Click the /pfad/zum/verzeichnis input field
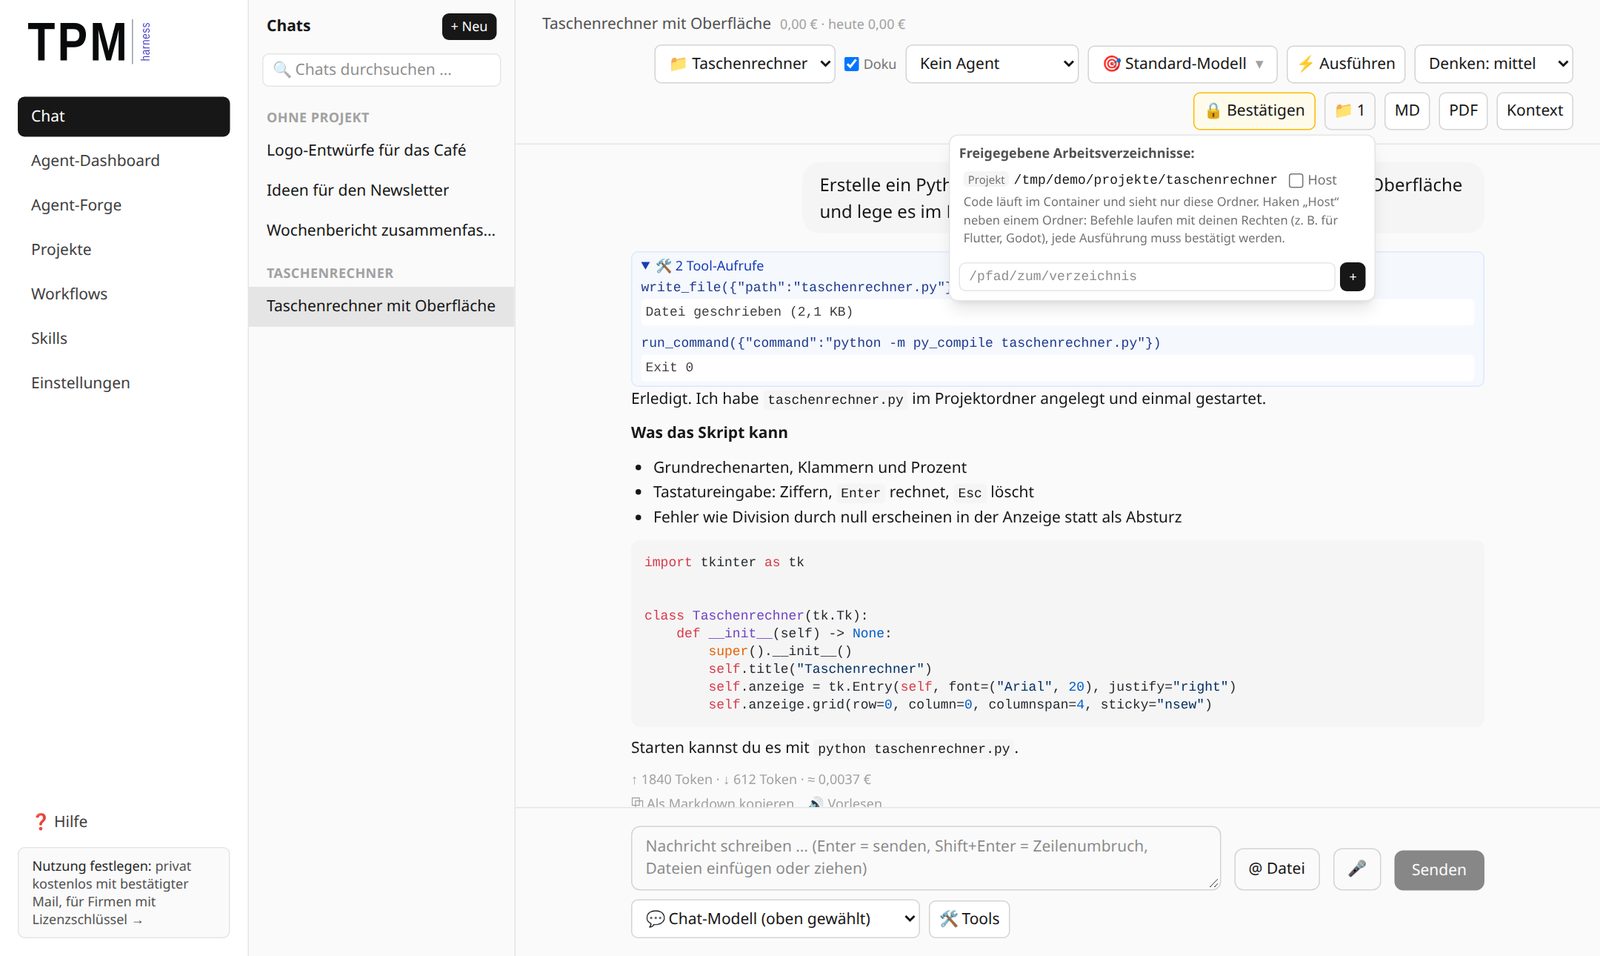Viewport: 1600px width, 956px height. point(1146,277)
